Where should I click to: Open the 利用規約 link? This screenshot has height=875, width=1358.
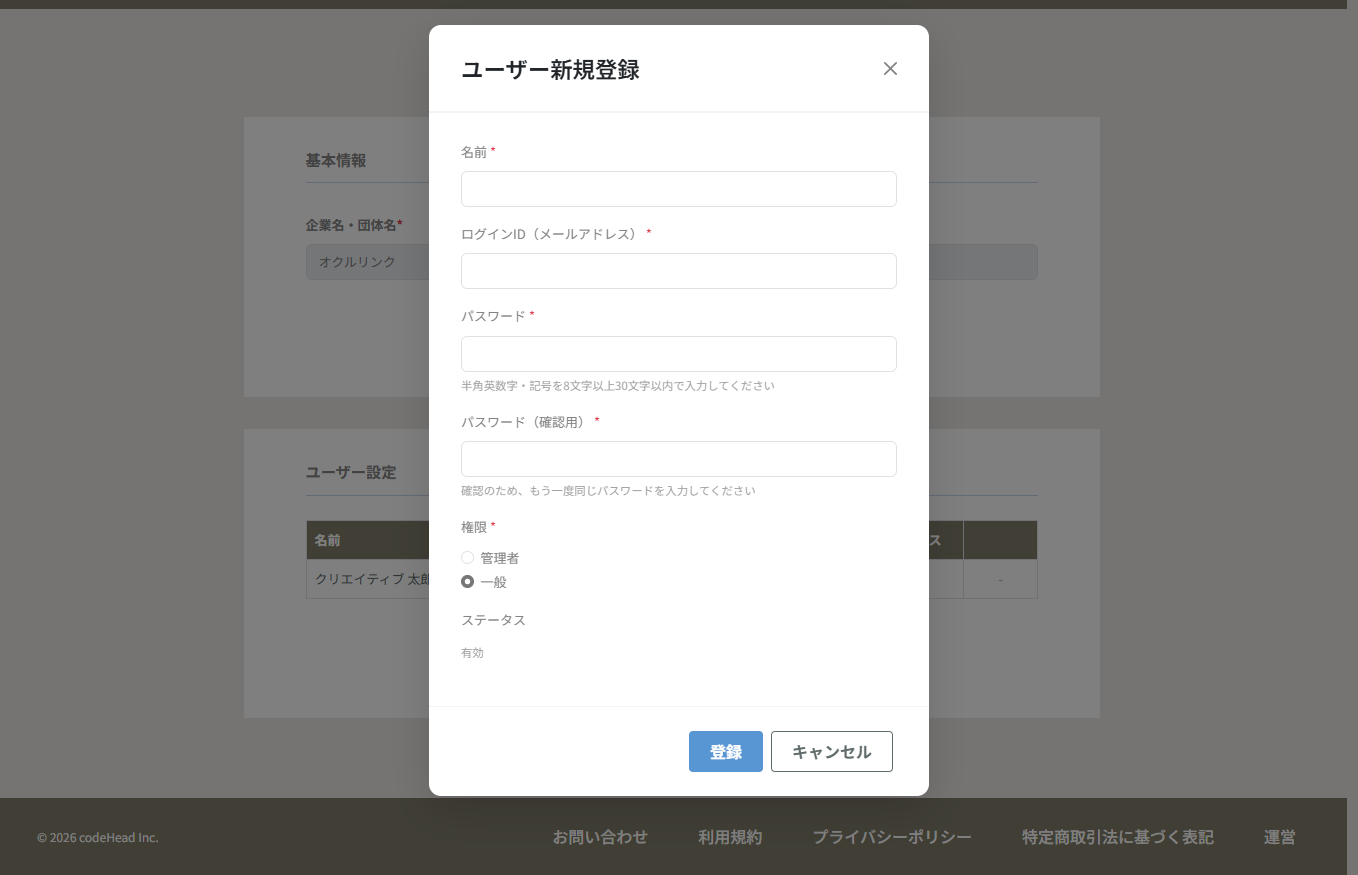tap(729, 837)
